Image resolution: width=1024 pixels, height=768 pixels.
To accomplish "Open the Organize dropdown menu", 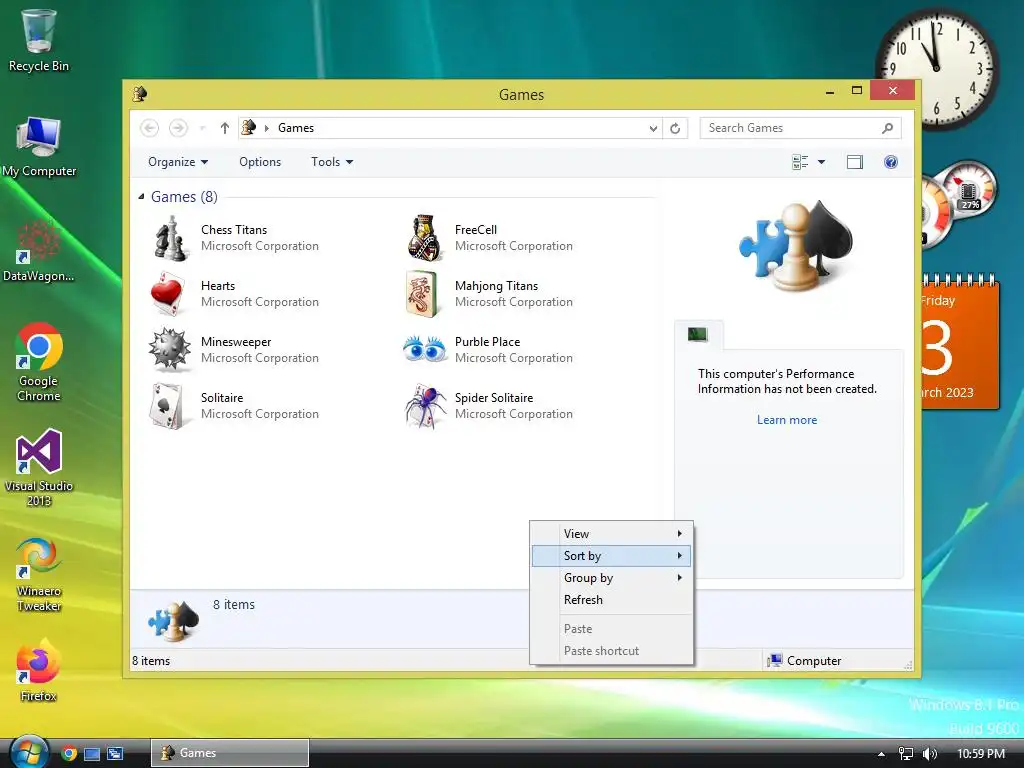I will click(178, 162).
